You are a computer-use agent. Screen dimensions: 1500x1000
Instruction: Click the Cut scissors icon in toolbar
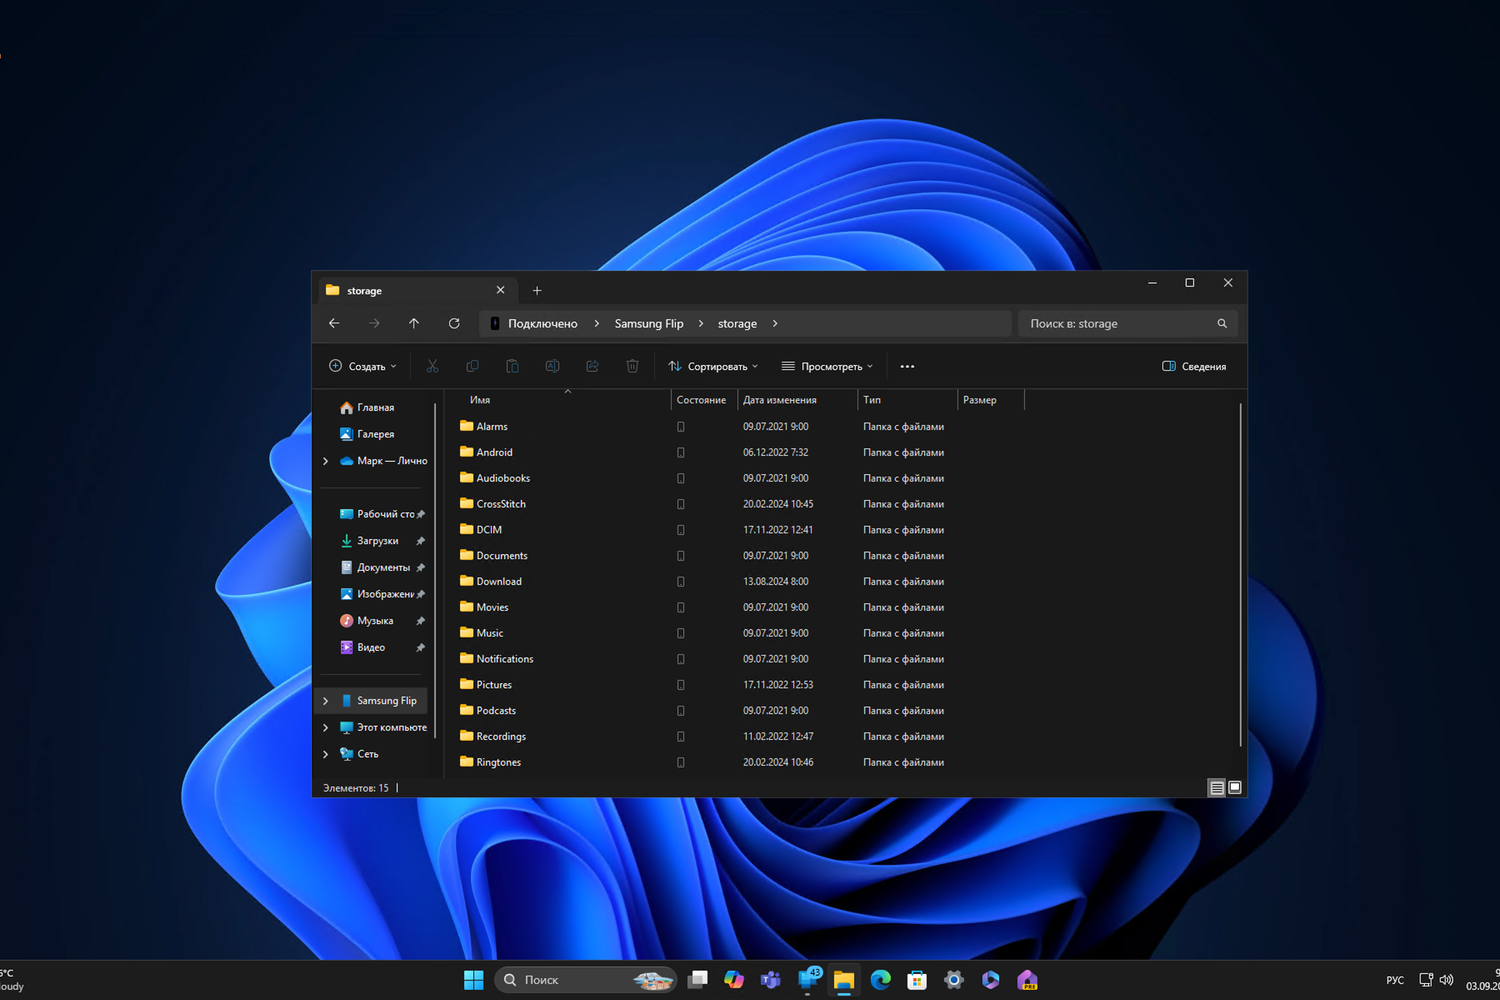click(x=432, y=366)
